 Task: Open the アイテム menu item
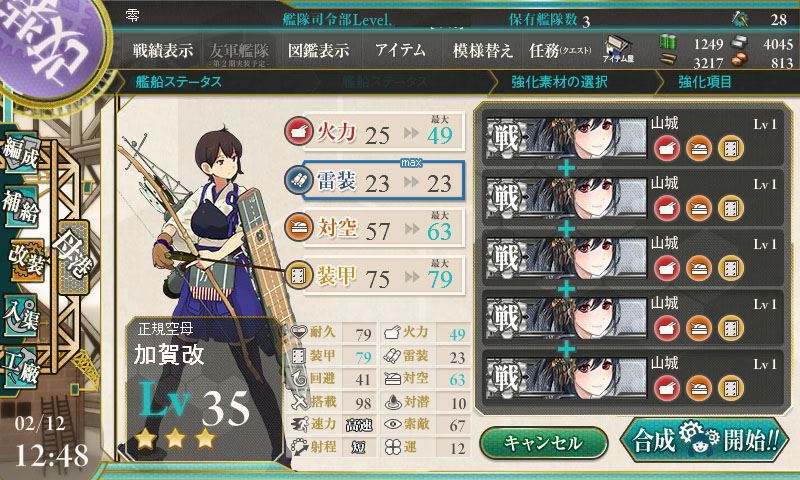400,50
